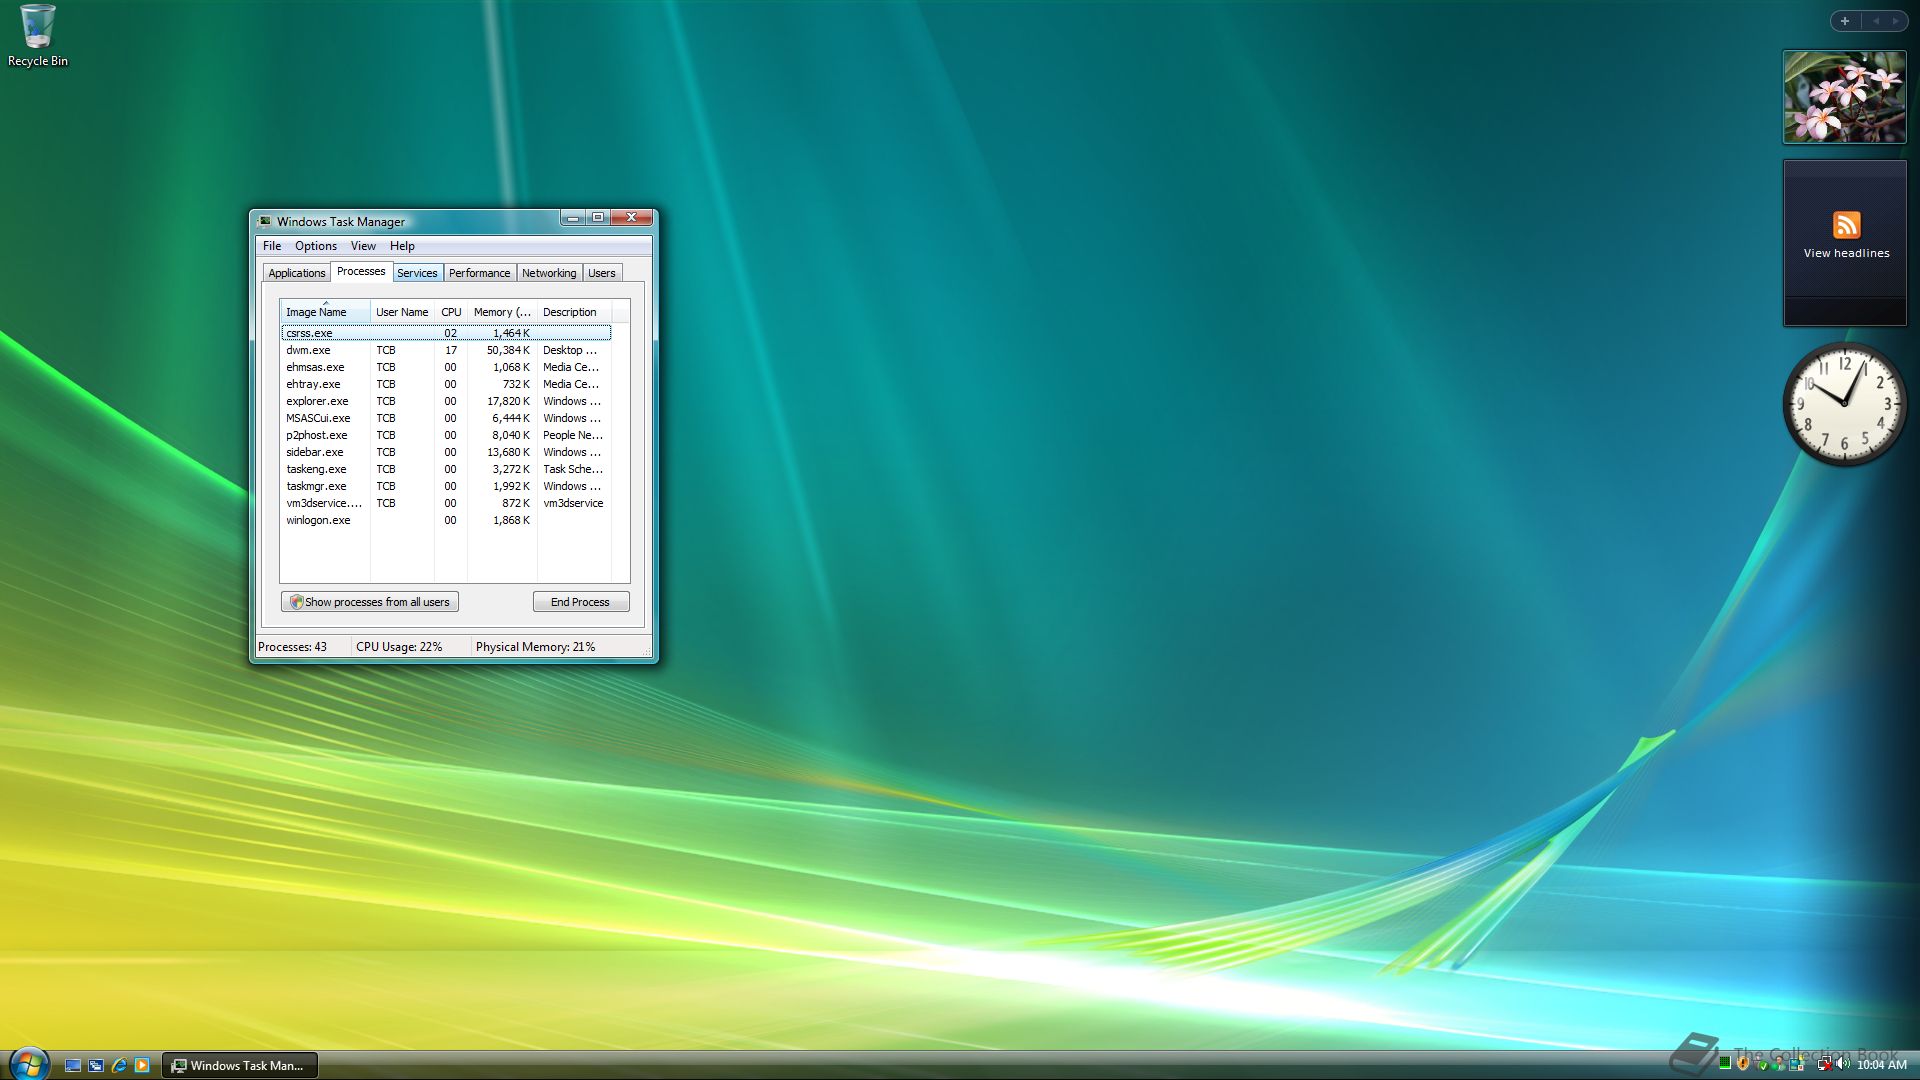Click the End Process button
This screenshot has height=1080, width=1920.
click(580, 602)
